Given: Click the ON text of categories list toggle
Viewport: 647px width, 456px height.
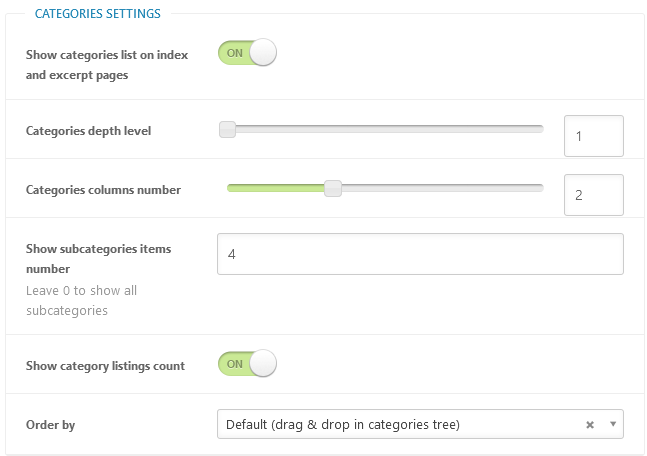Looking at the screenshot, I should click(235, 53).
